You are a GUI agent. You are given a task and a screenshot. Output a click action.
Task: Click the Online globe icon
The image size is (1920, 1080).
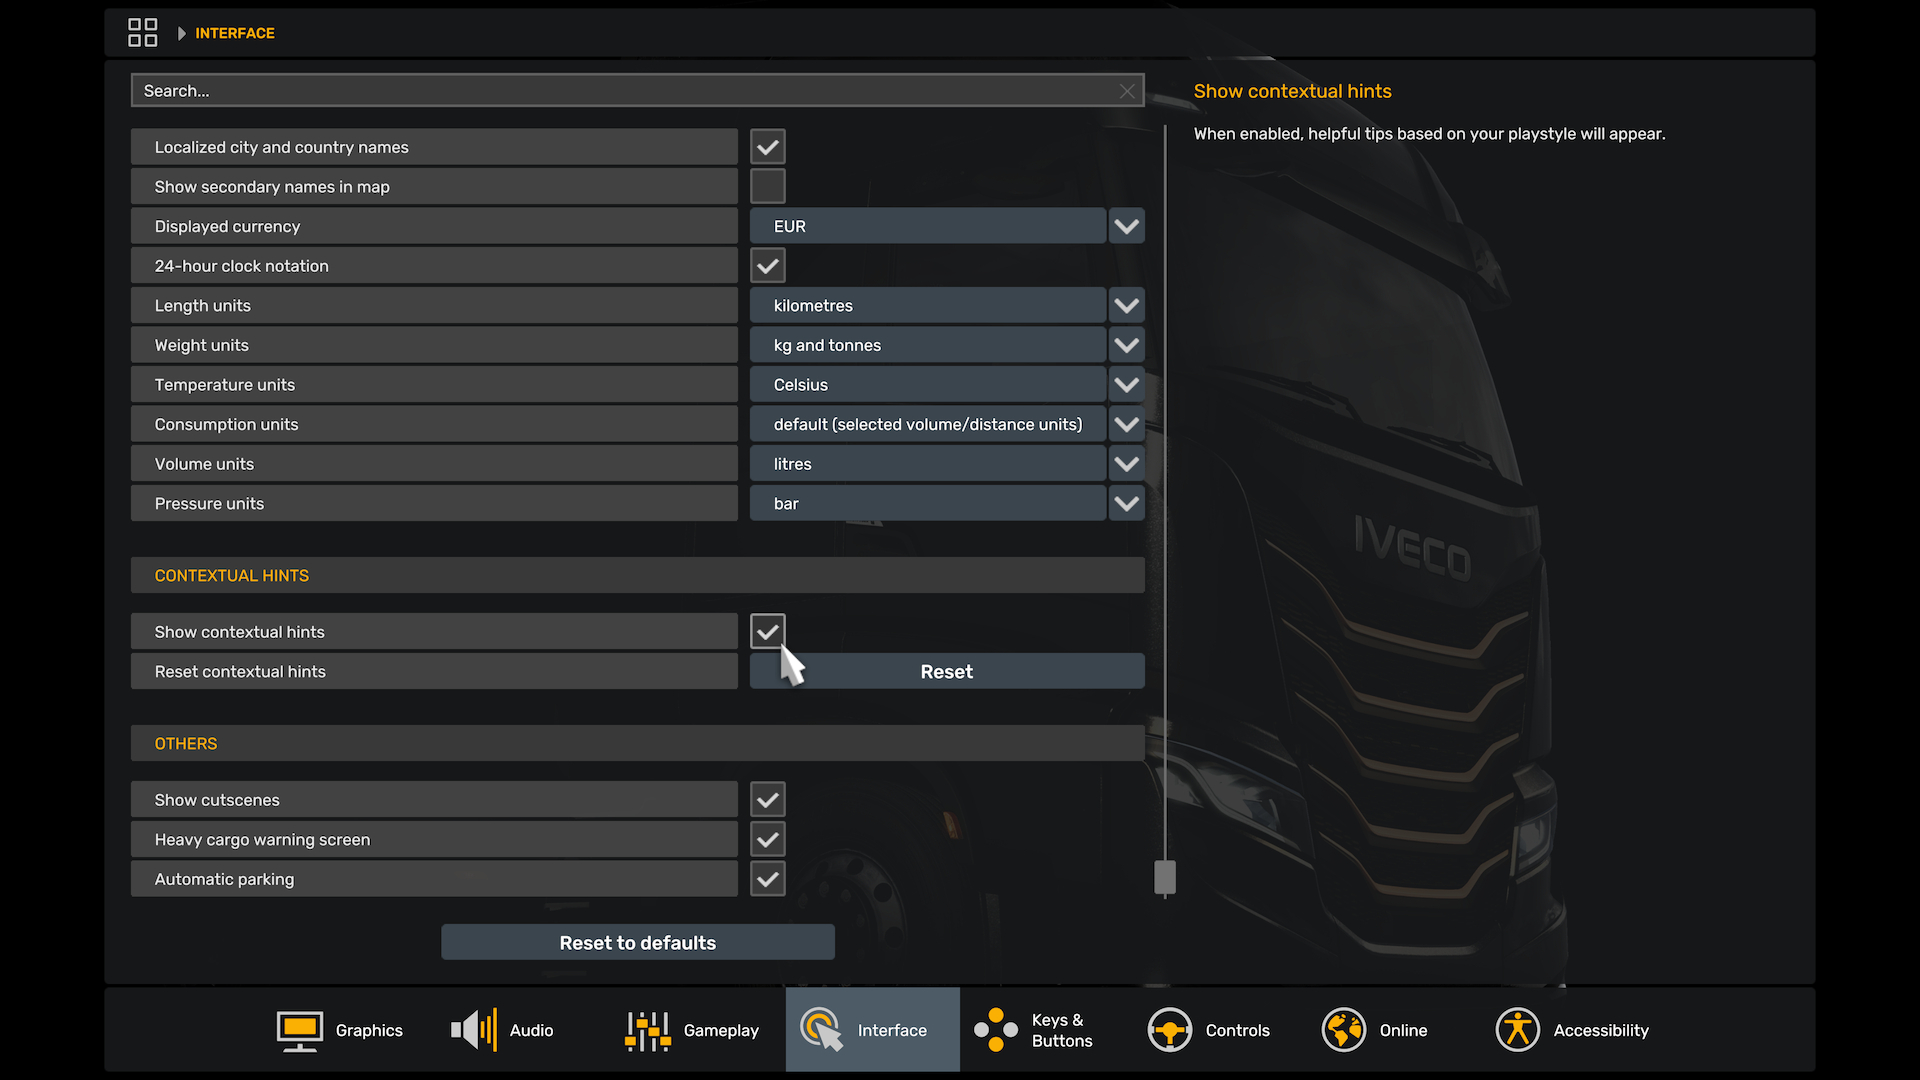(1343, 1030)
